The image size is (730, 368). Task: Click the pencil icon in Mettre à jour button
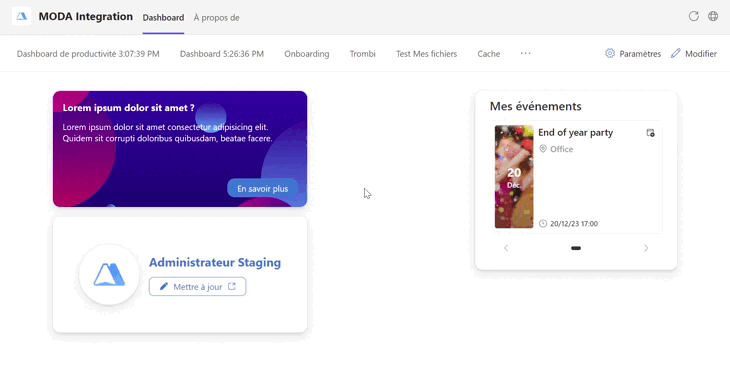[x=163, y=286]
